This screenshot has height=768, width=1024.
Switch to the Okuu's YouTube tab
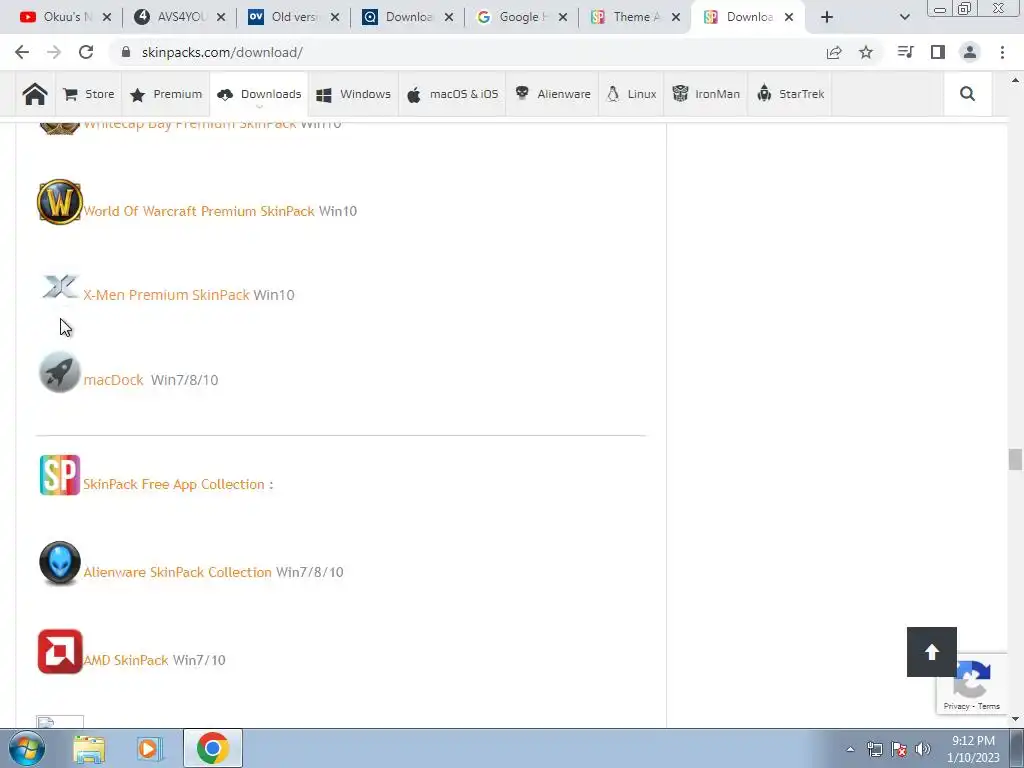(x=55, y=17)
